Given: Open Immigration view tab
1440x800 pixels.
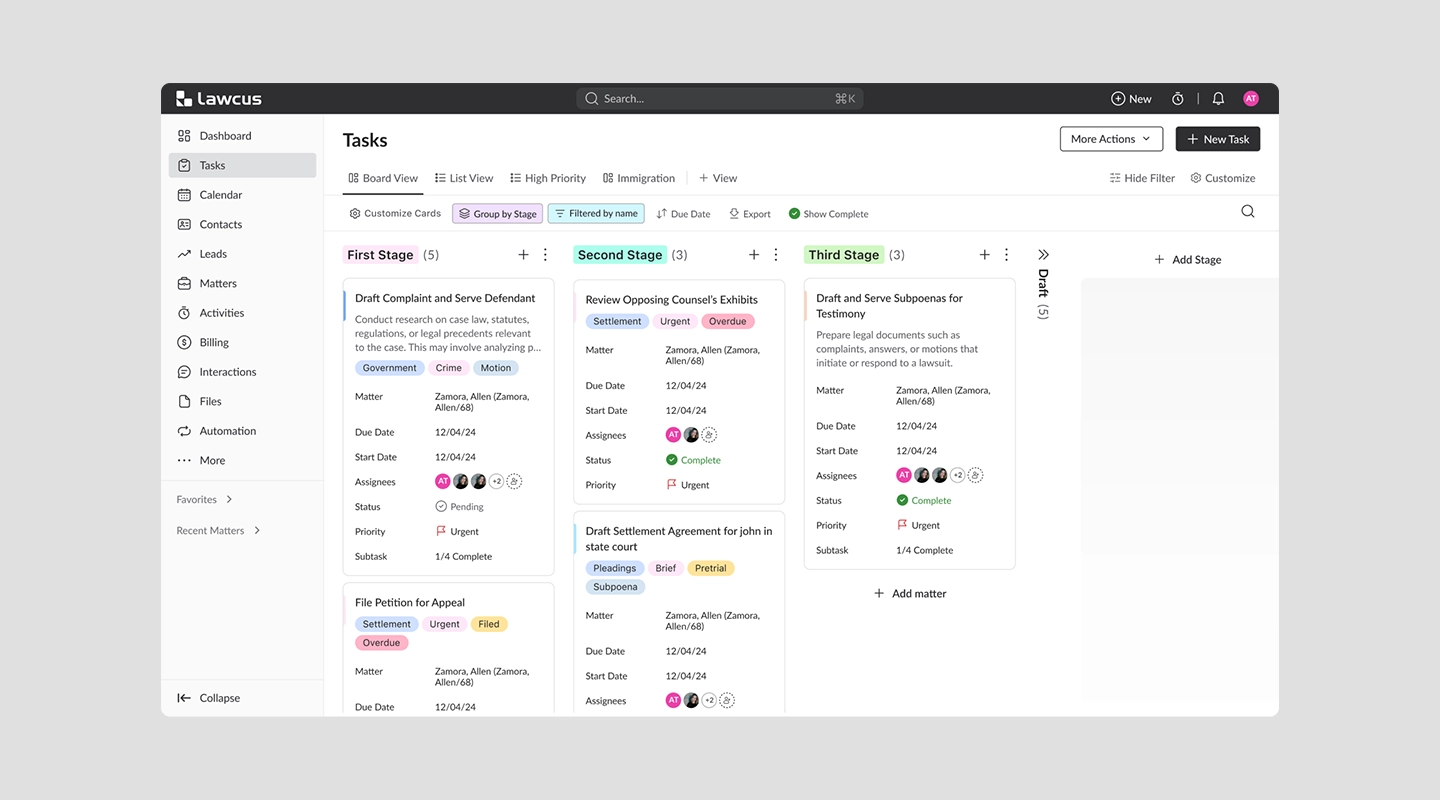Looking at the screenshot, I should click(639, 178).
